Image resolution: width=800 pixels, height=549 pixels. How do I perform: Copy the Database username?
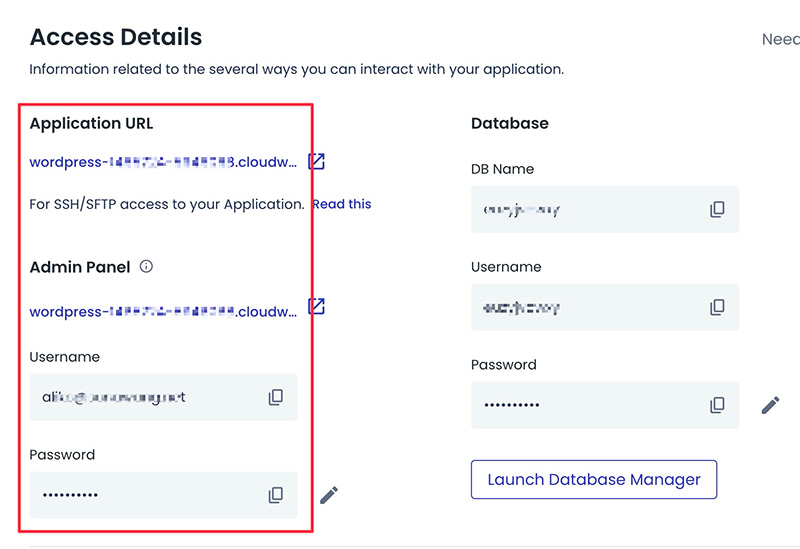(x=717, y=308)
